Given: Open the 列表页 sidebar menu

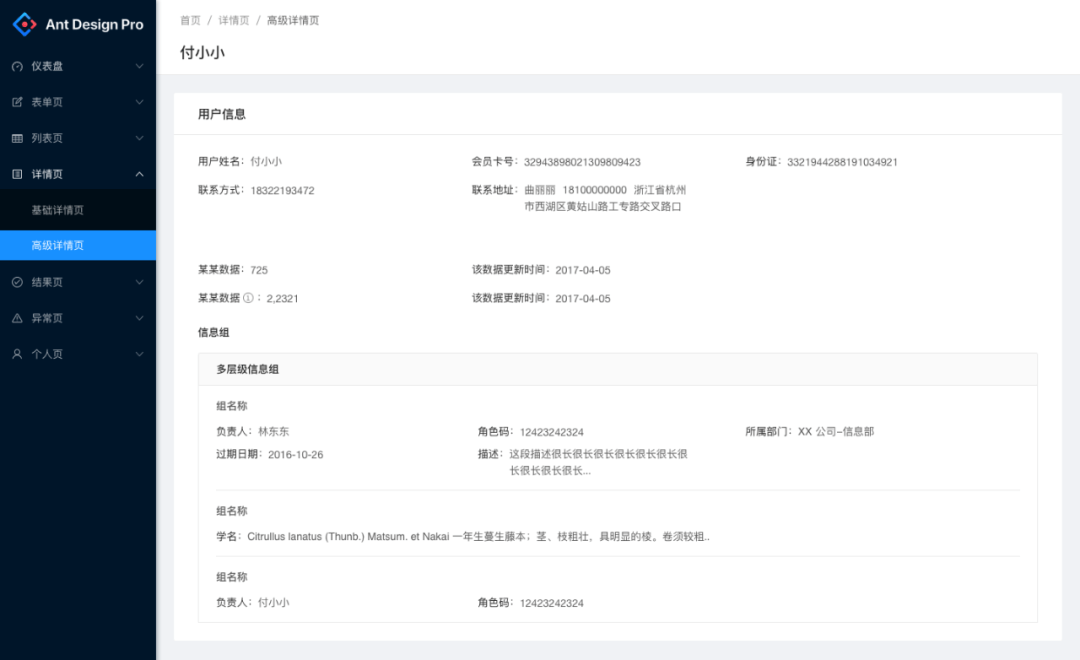Looking at the screenshot, I should tap(78, 138).
